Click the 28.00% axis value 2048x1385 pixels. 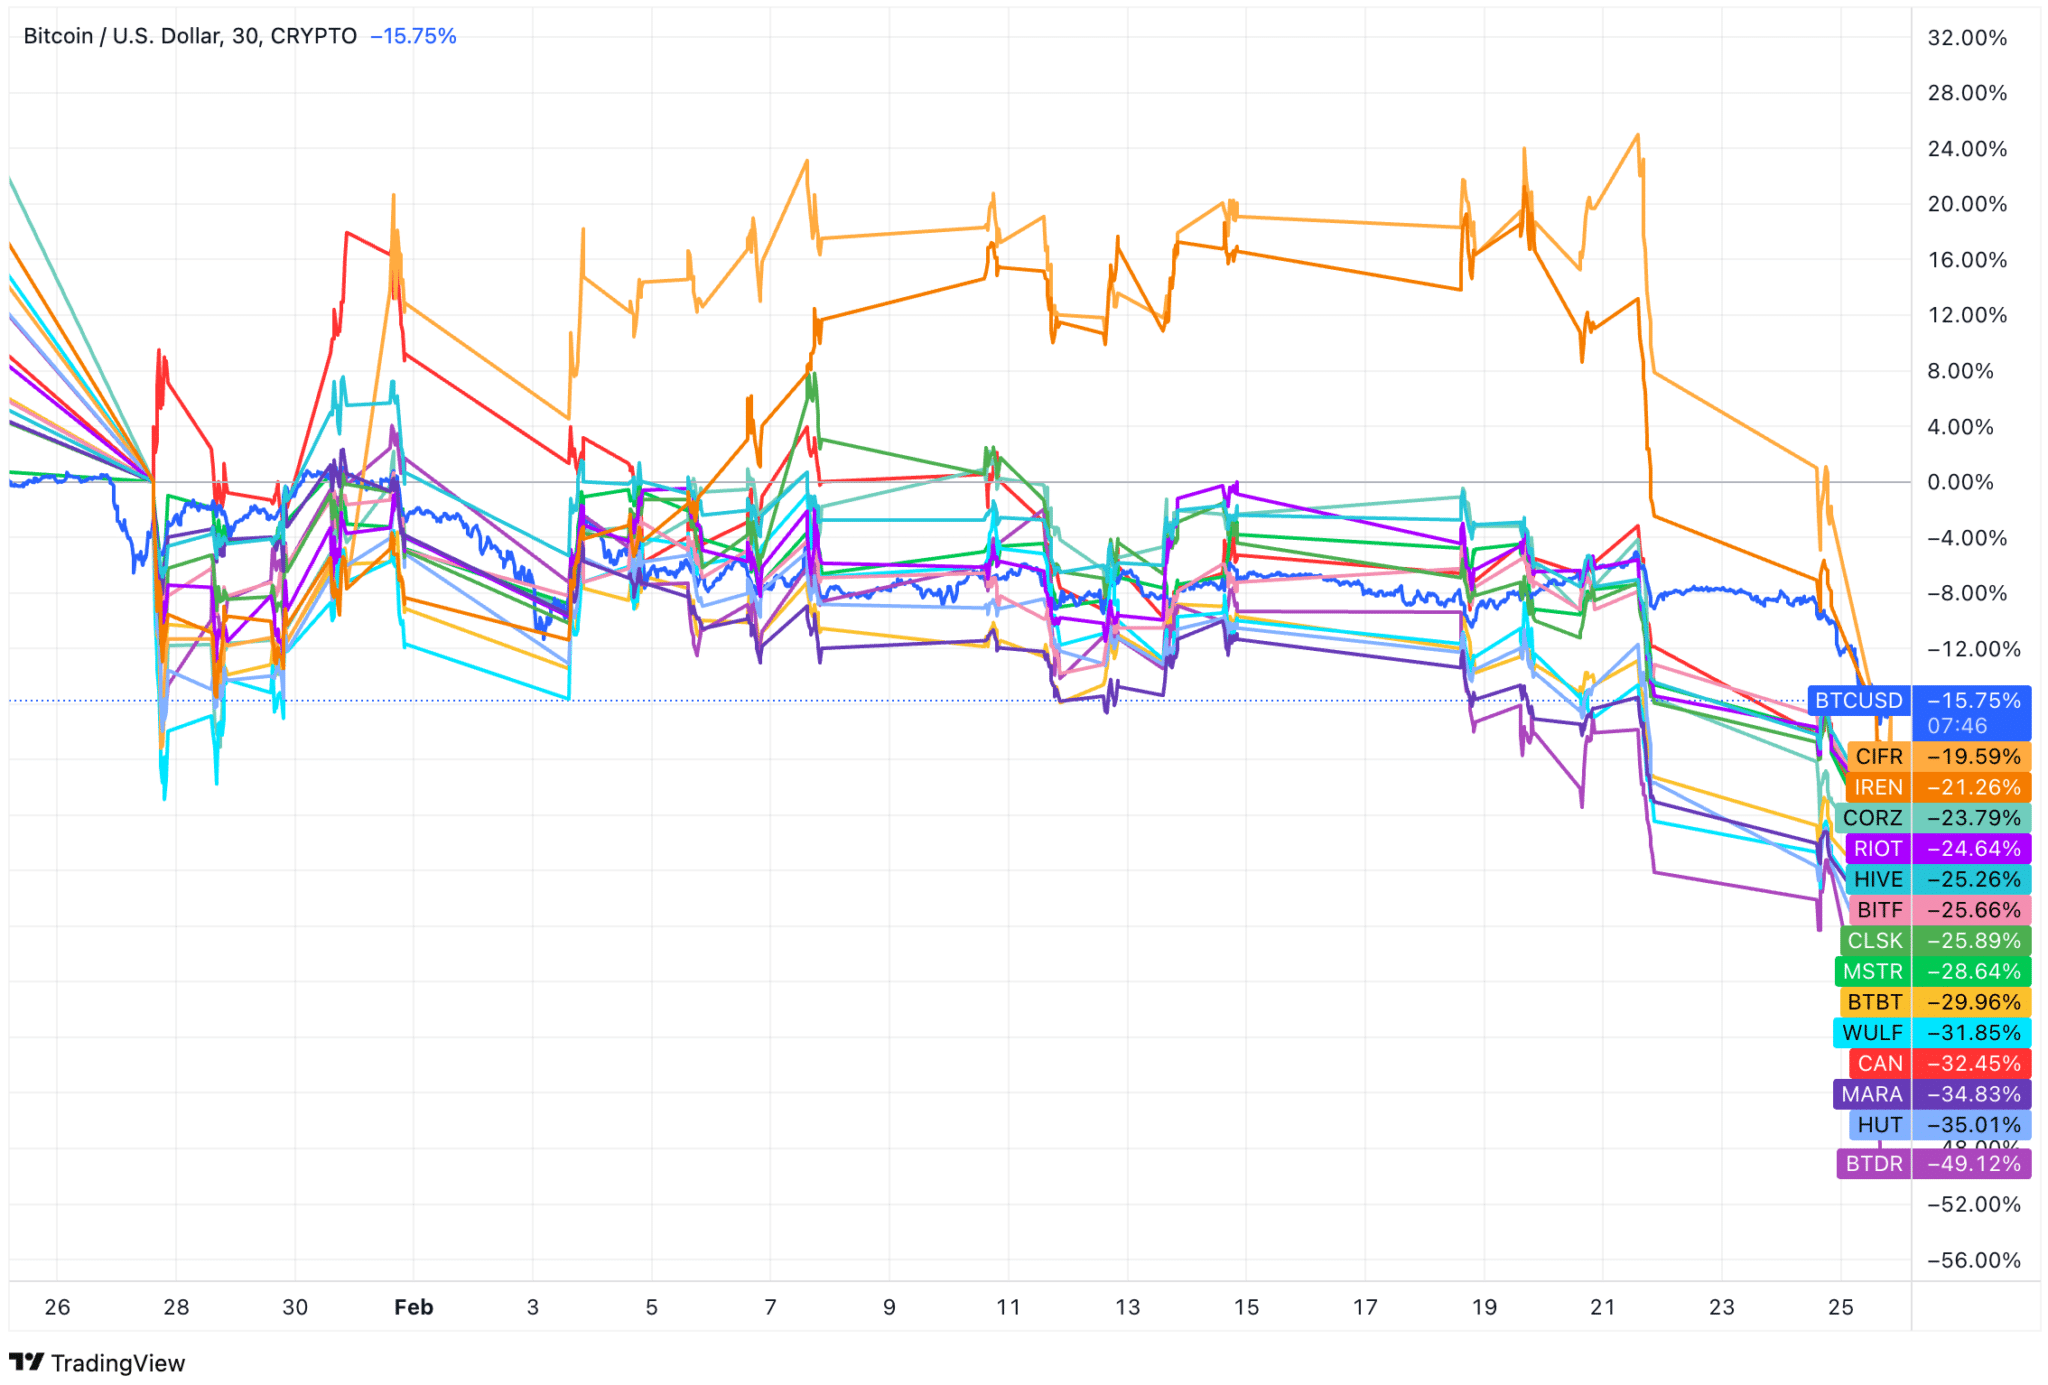pyautogui.click(x=1967, y=93)
